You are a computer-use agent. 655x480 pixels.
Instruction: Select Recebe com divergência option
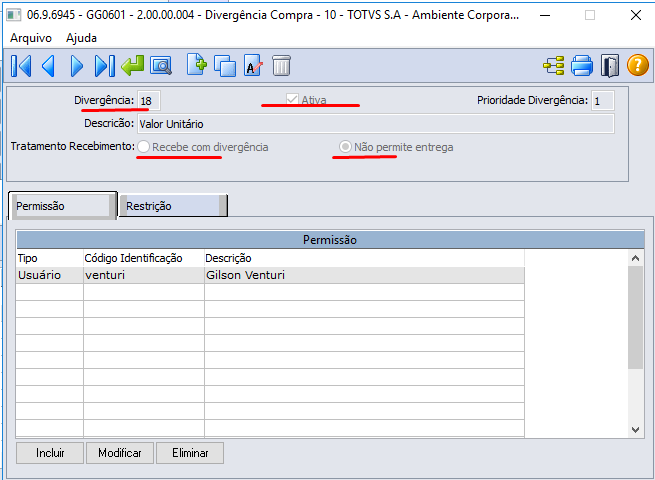pos(143,147)
